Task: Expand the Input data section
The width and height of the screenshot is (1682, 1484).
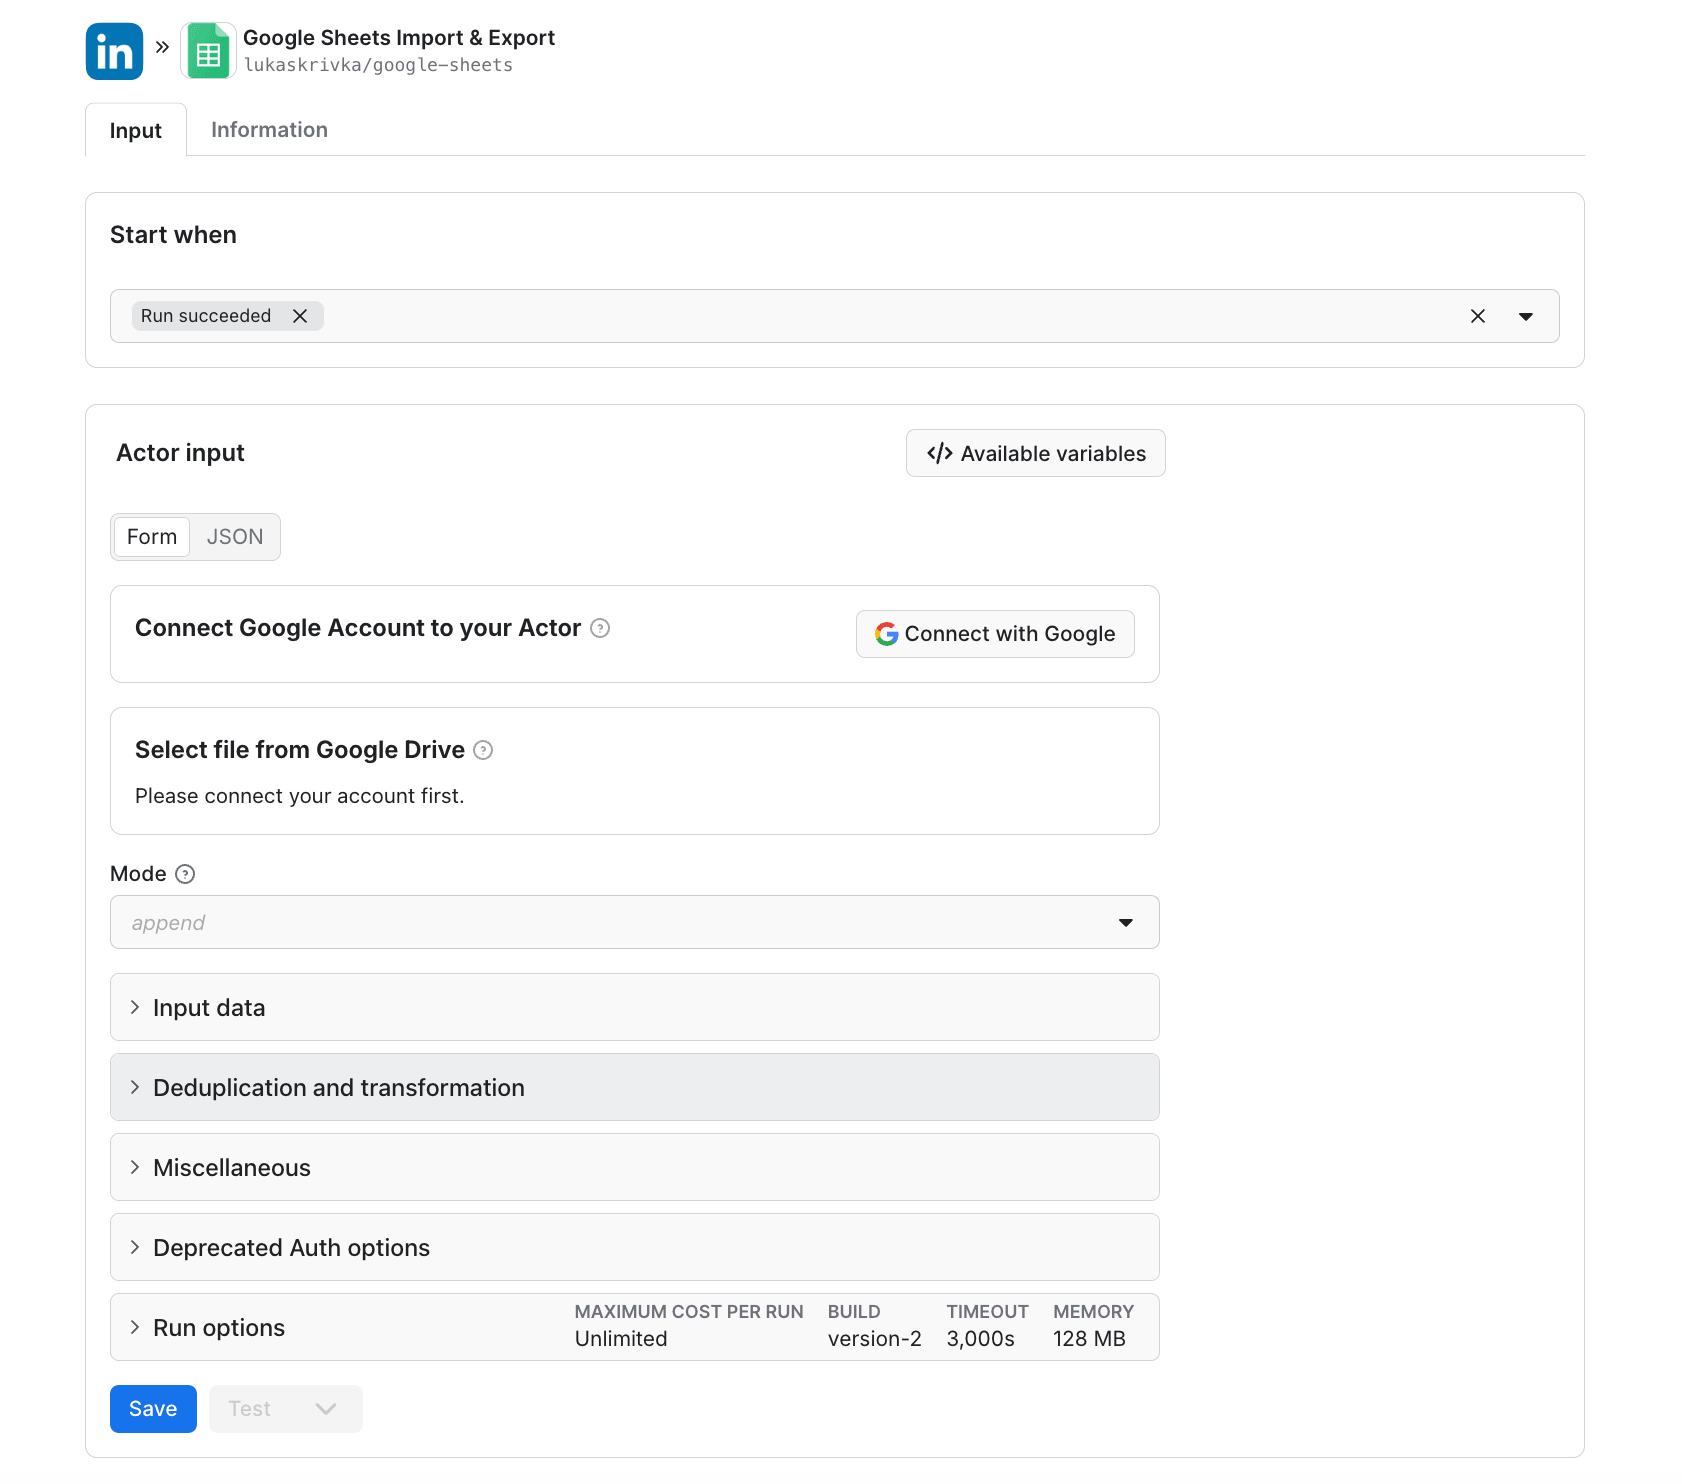Action: pos(635,1007)
